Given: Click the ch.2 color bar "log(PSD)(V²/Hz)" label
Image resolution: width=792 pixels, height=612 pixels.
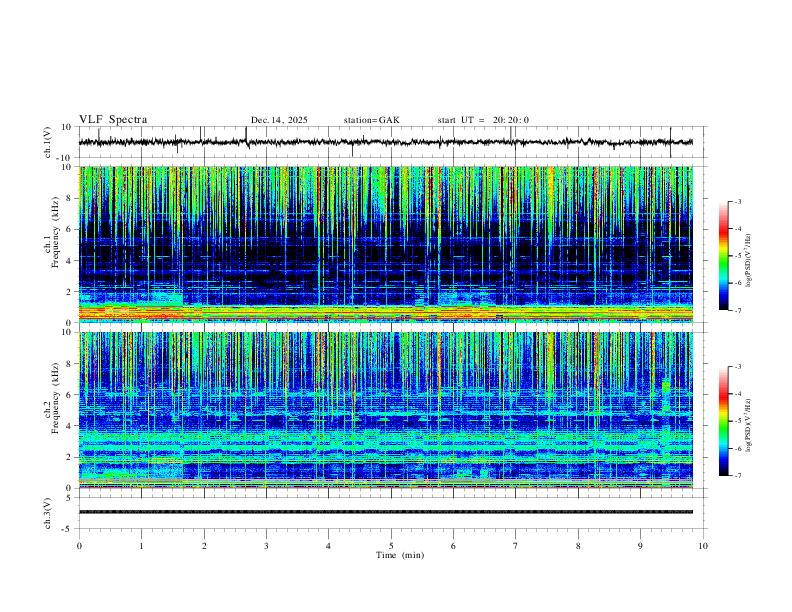Looking at the screenshot, I should tap(749, 425).
